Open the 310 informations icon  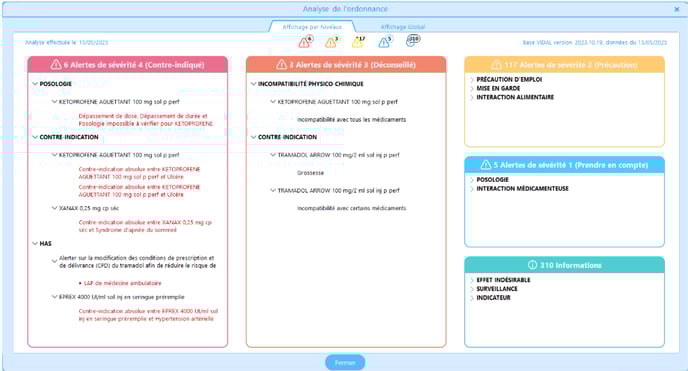413,40
